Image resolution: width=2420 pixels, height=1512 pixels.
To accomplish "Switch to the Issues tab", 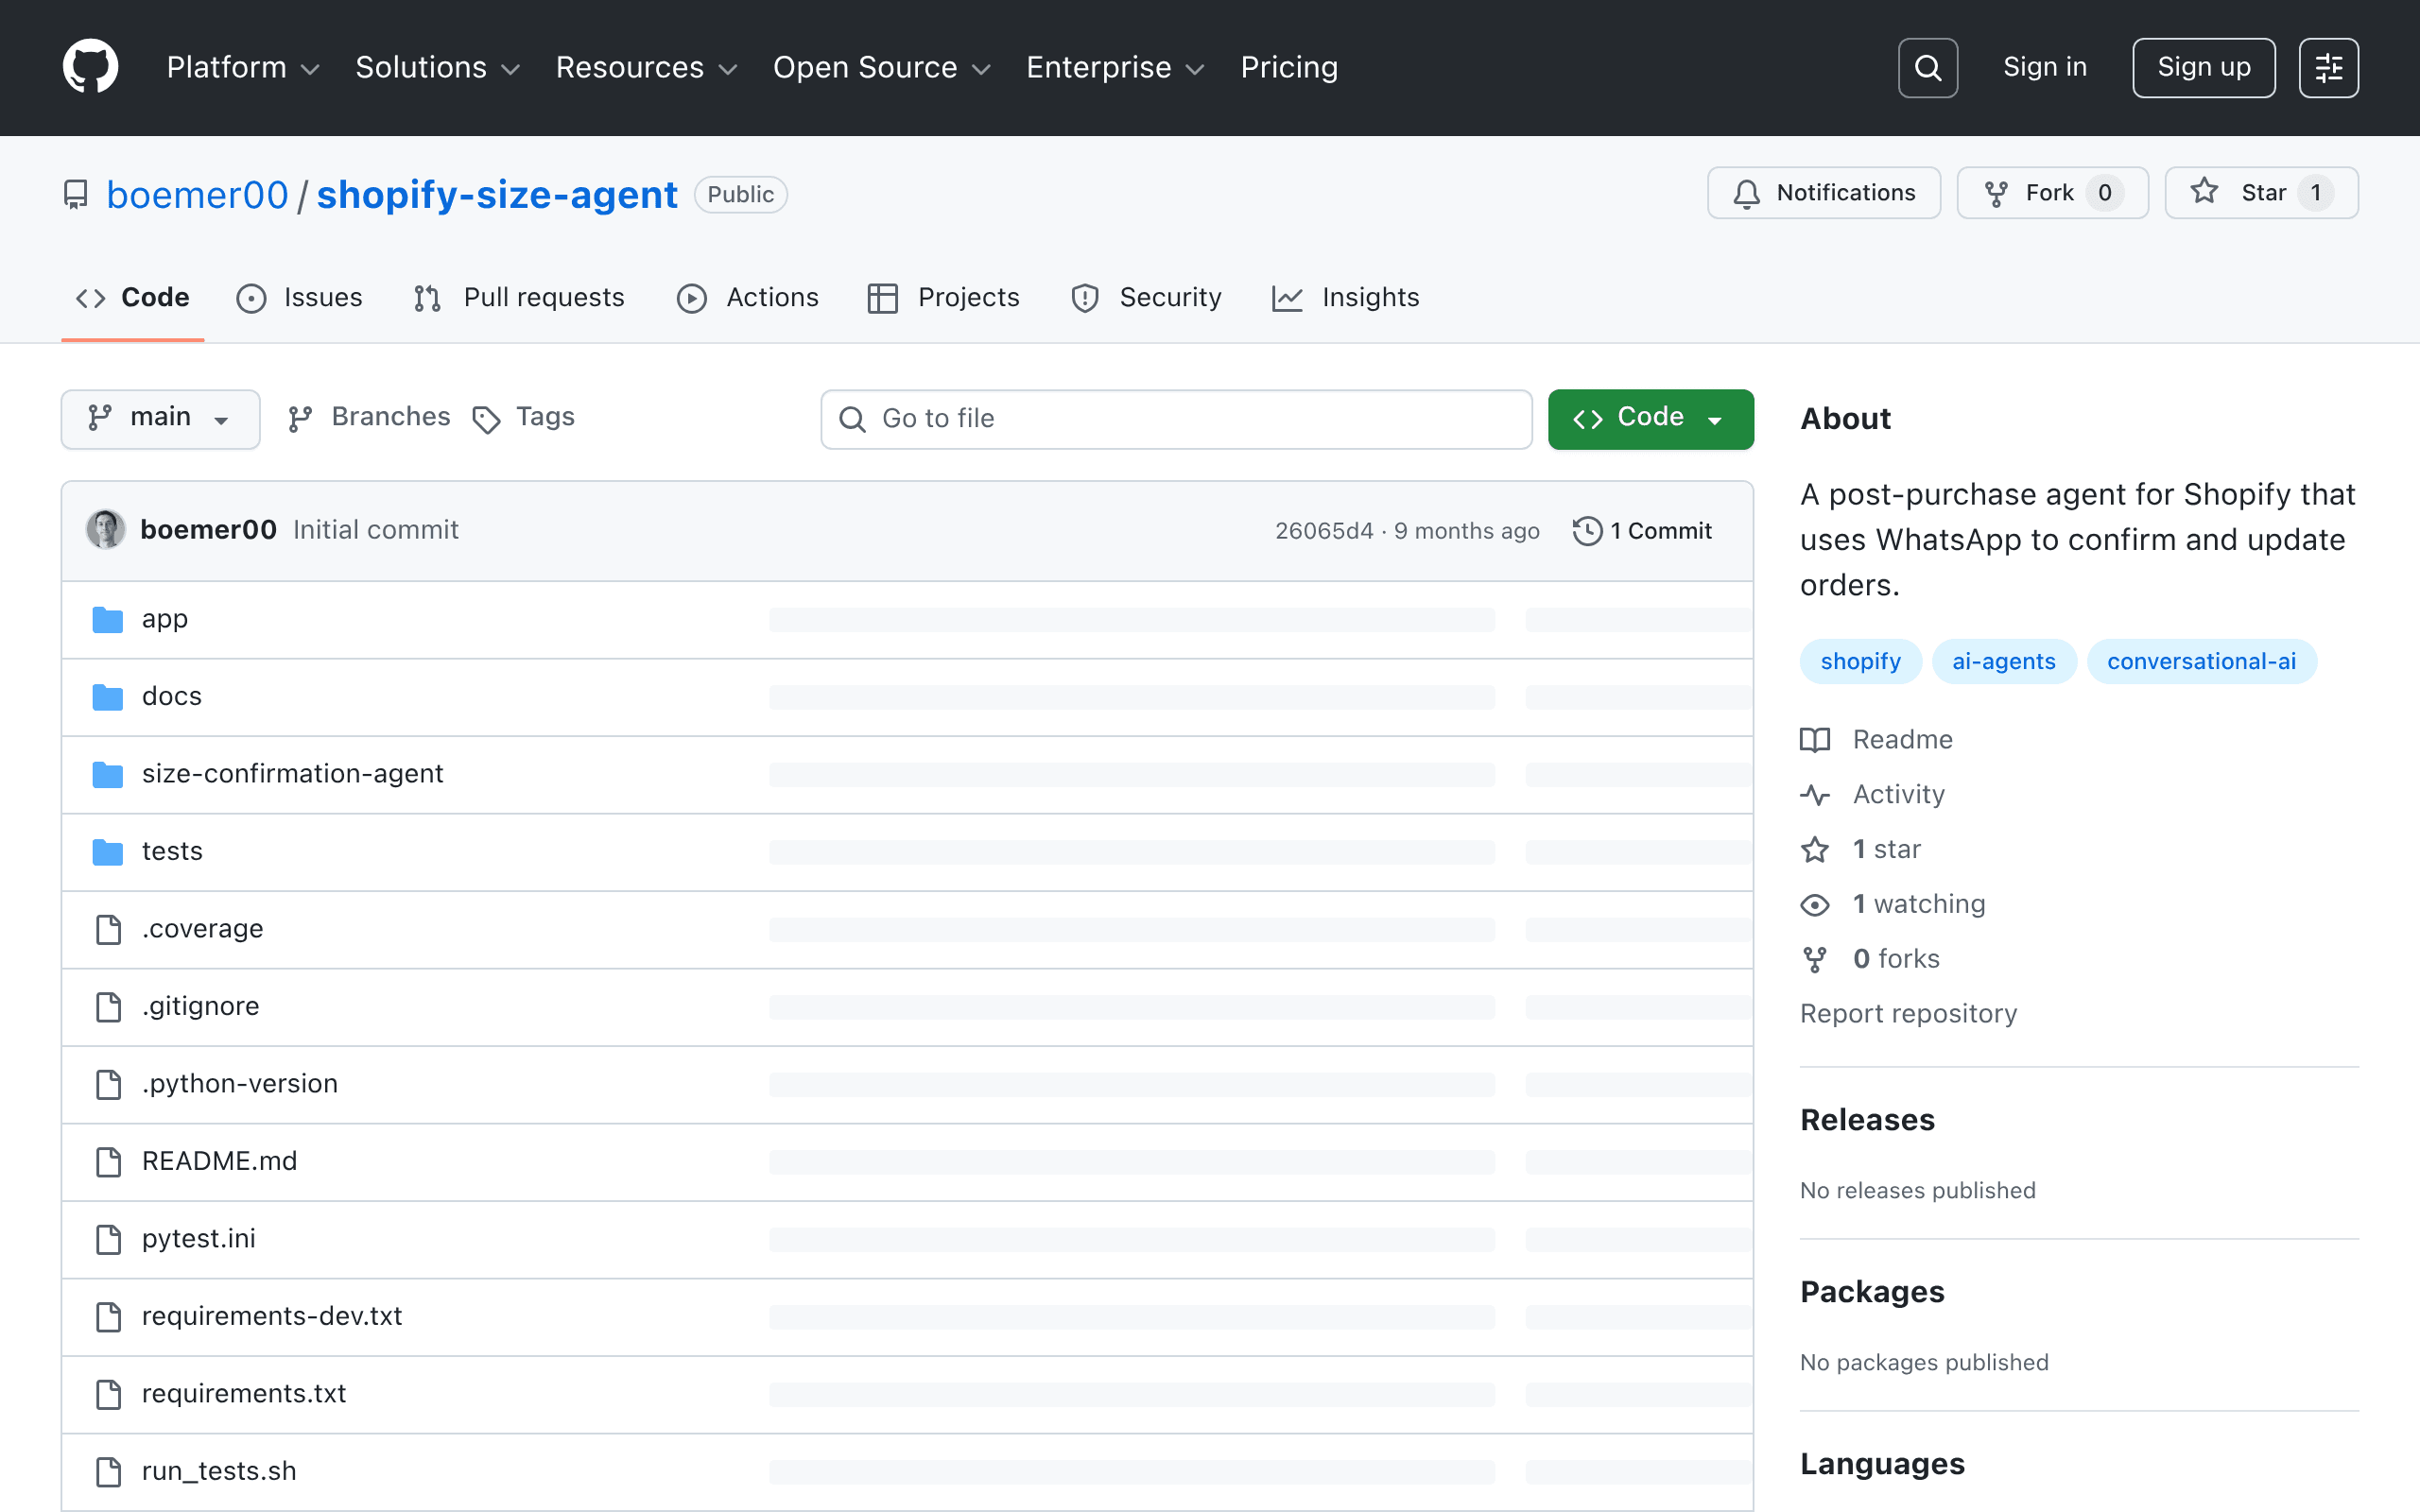I will coord(299,298).
